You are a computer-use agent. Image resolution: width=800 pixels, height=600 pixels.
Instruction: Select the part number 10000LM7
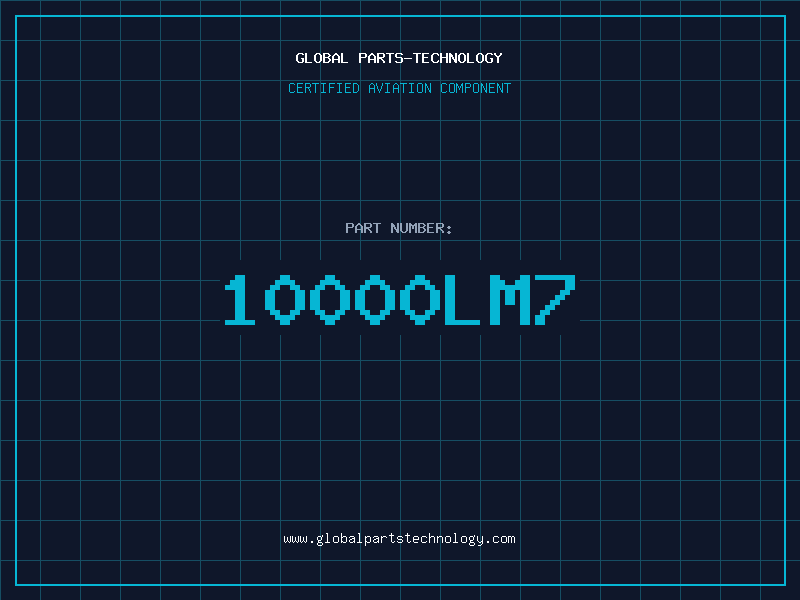[x=400, y=299]
